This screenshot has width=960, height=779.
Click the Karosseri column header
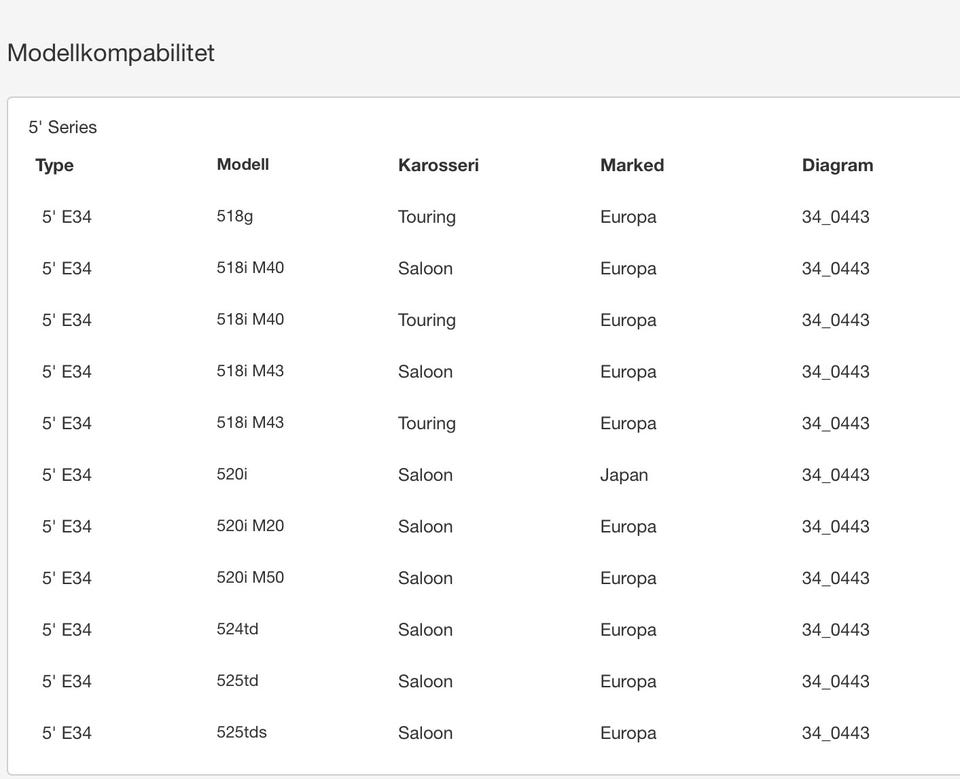(438, 166)
